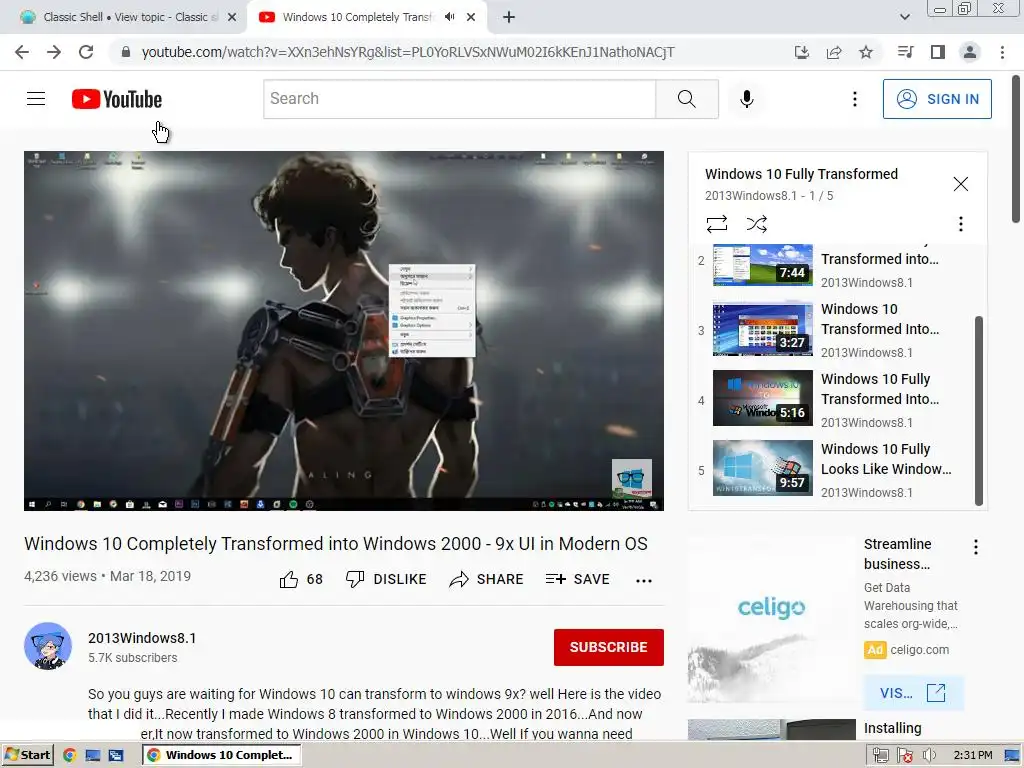Click the DISLIKE button
Image resolution: width=1024 pixels, height=768 pixels.
tap(386, 579)
